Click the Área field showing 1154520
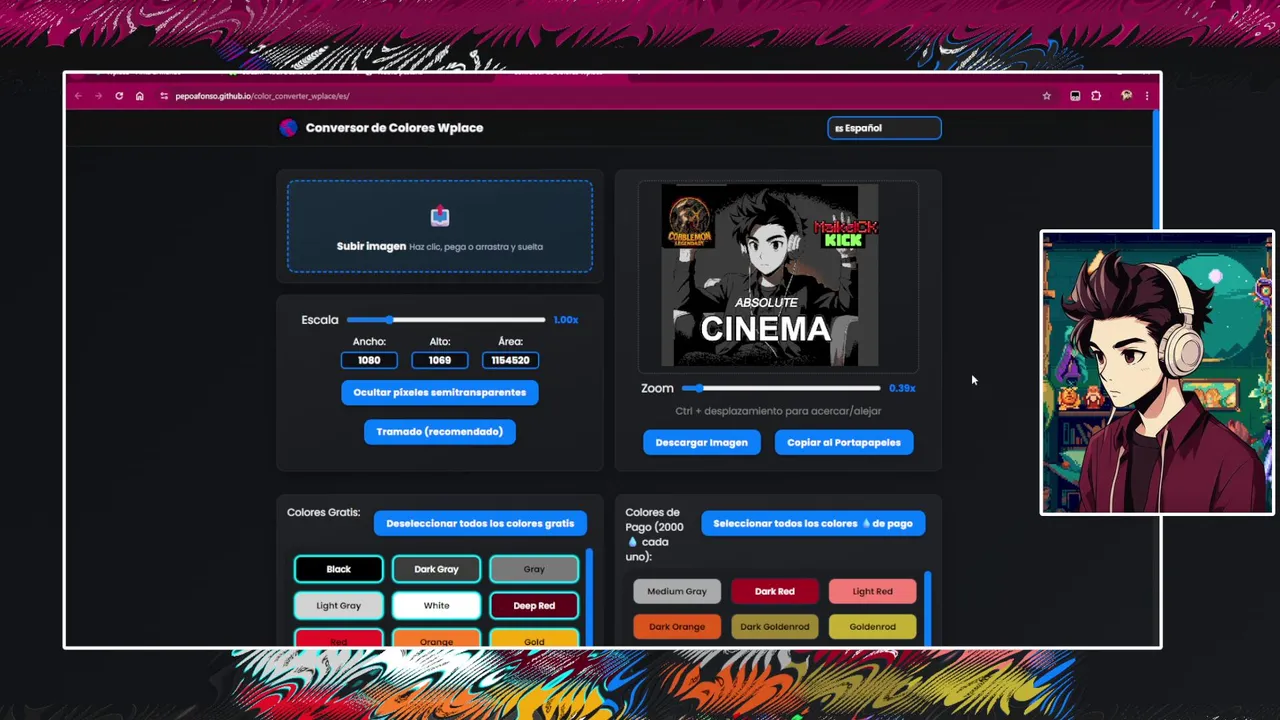The height and width of the screenshot is (720, 1280). tap(510, 360)
